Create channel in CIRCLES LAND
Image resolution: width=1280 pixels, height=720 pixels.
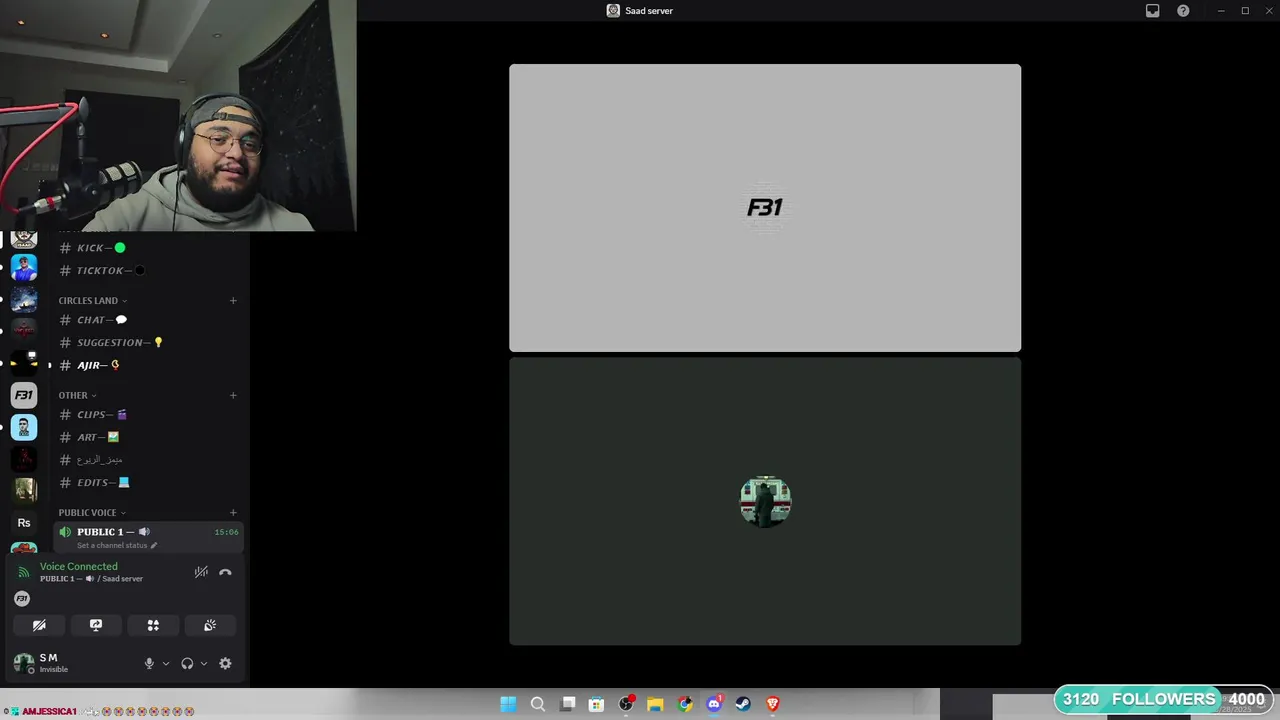tap(233, 300)
